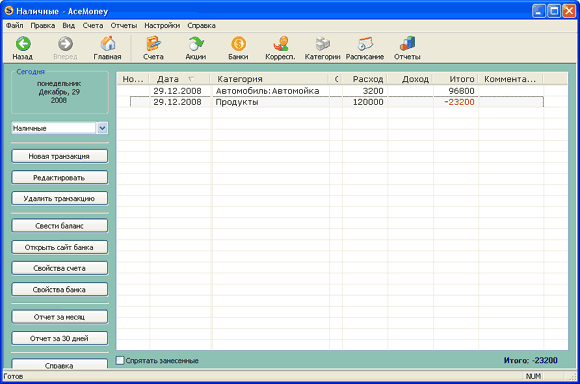Open the Расписание schedule icon
Viewport: 580px width, 384px height.
[x=365, y=44]
